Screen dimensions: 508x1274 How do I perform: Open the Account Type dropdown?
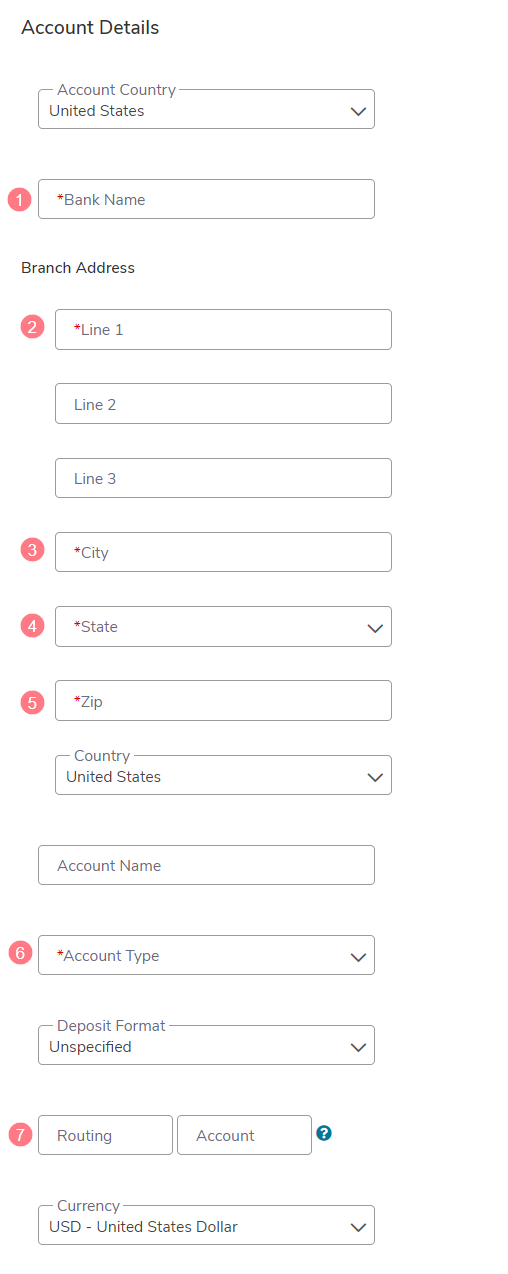coord(206,955)
